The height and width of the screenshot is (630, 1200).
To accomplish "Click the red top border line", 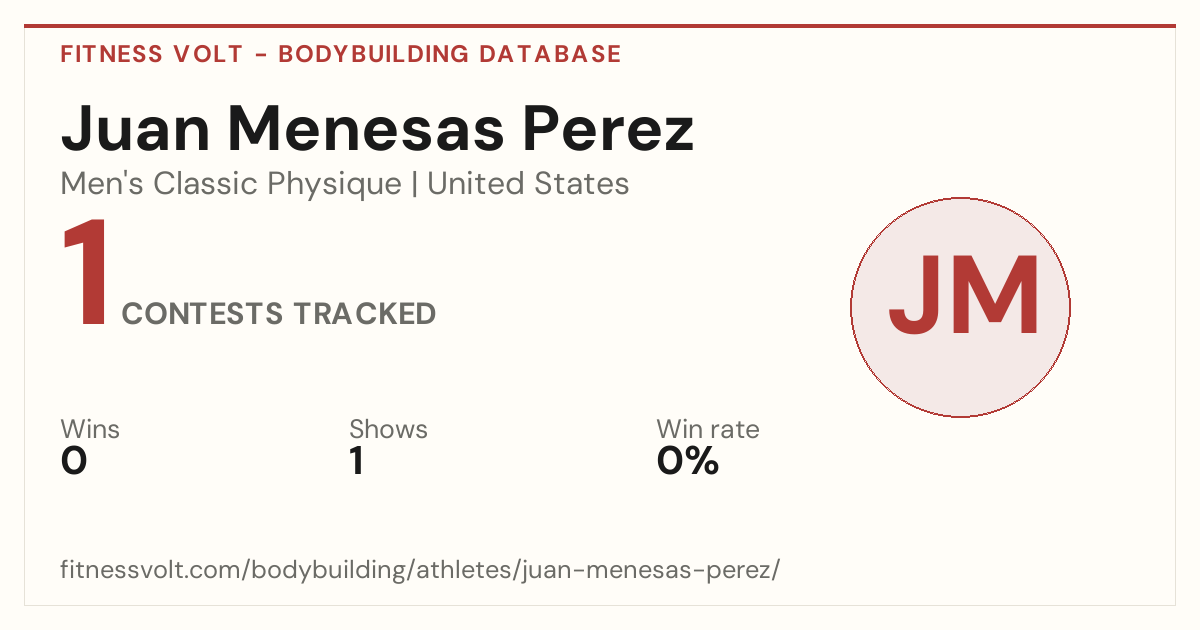I will tap(600, 26).
